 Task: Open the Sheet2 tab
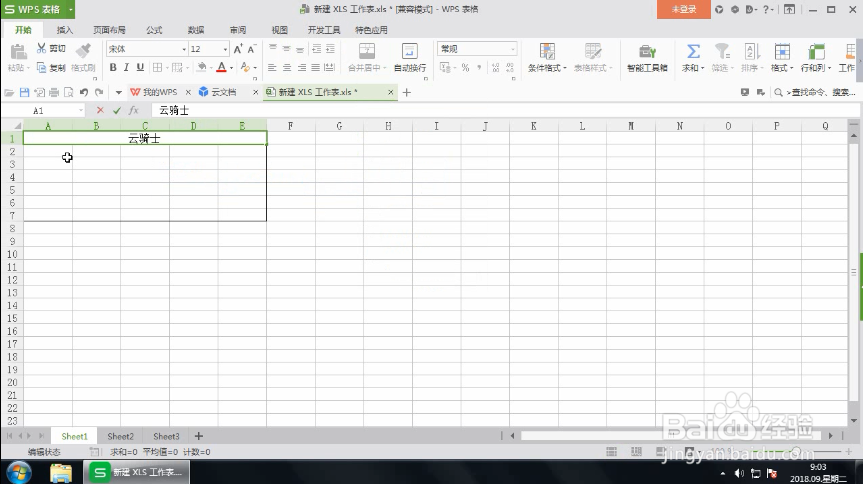coord(121,436)
